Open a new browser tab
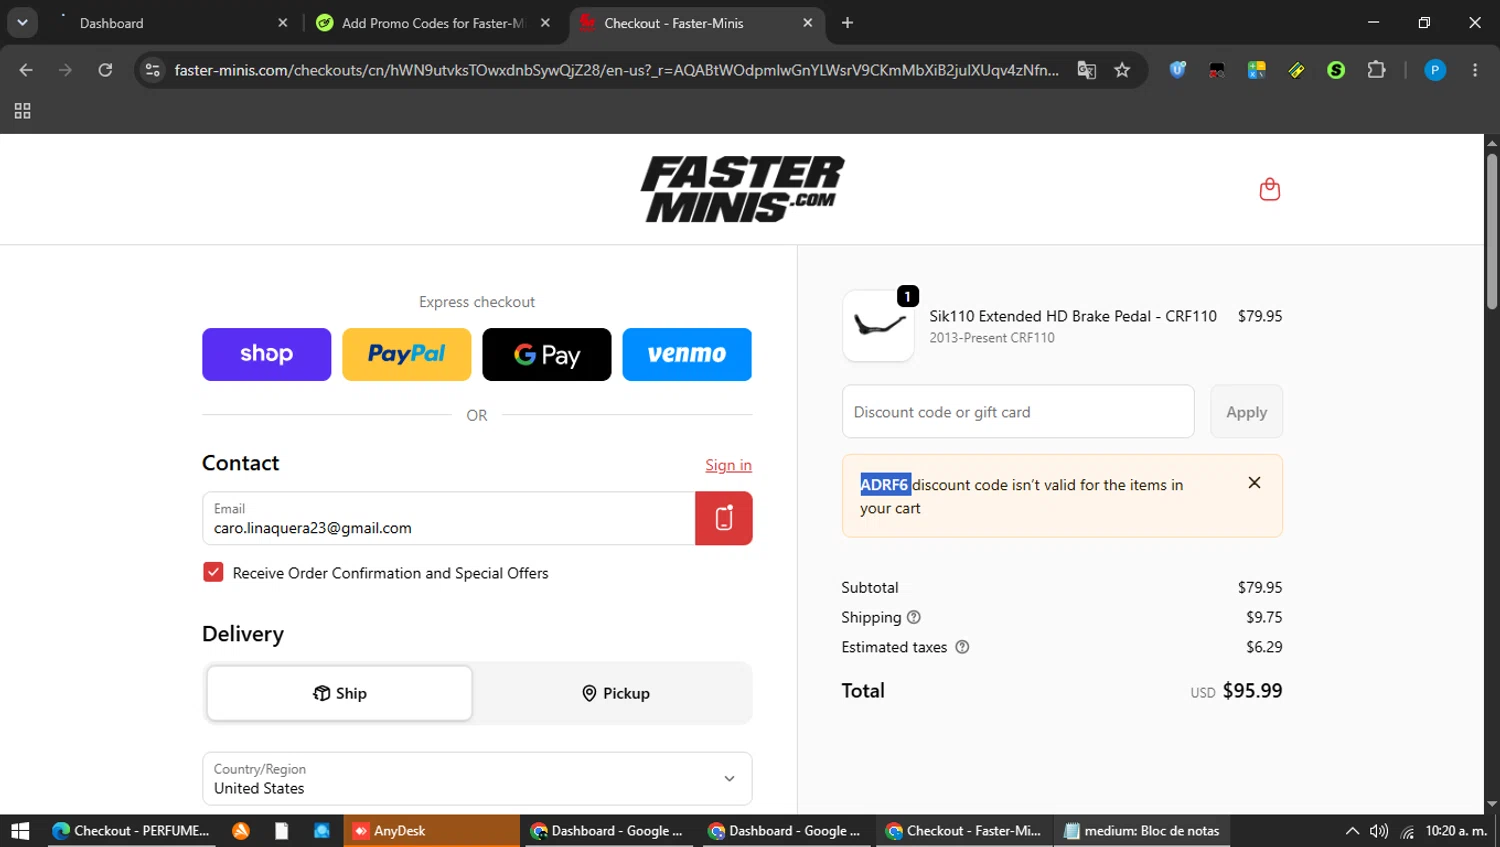This screenshot has width=1500, height=847. (847, 22)
